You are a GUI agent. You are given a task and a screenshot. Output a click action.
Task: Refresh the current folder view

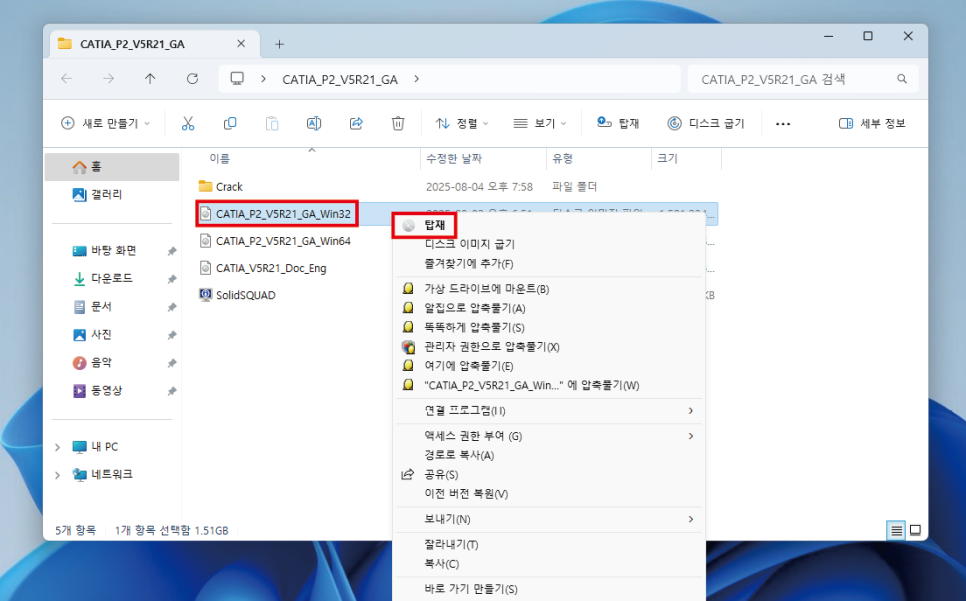click(192, 79)
